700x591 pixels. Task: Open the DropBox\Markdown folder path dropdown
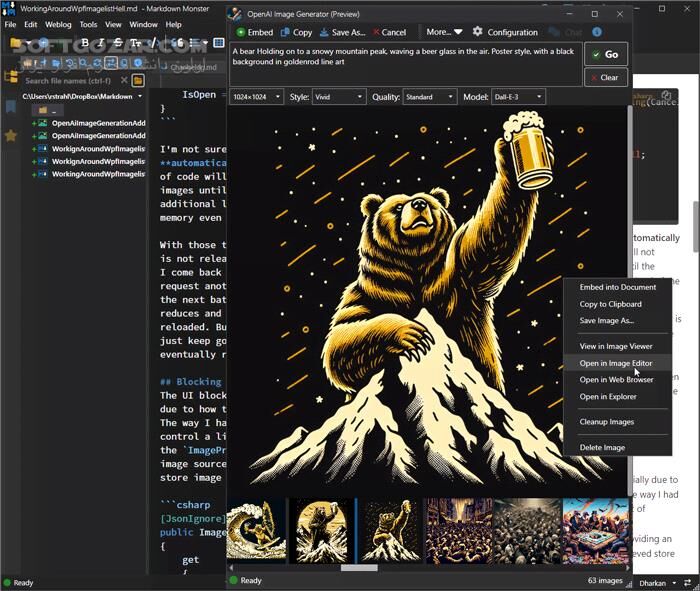(x=140, y=96)
